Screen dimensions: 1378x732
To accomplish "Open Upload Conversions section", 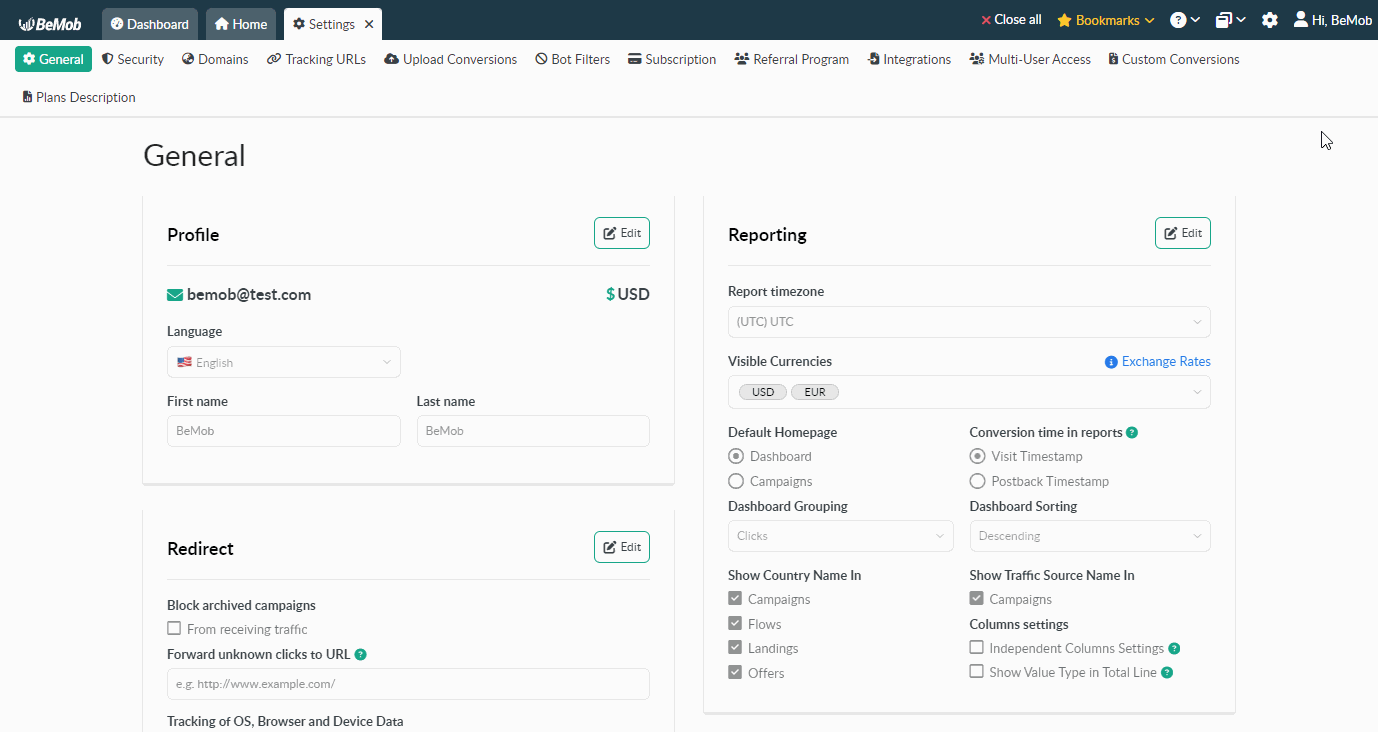I will 450,59.
